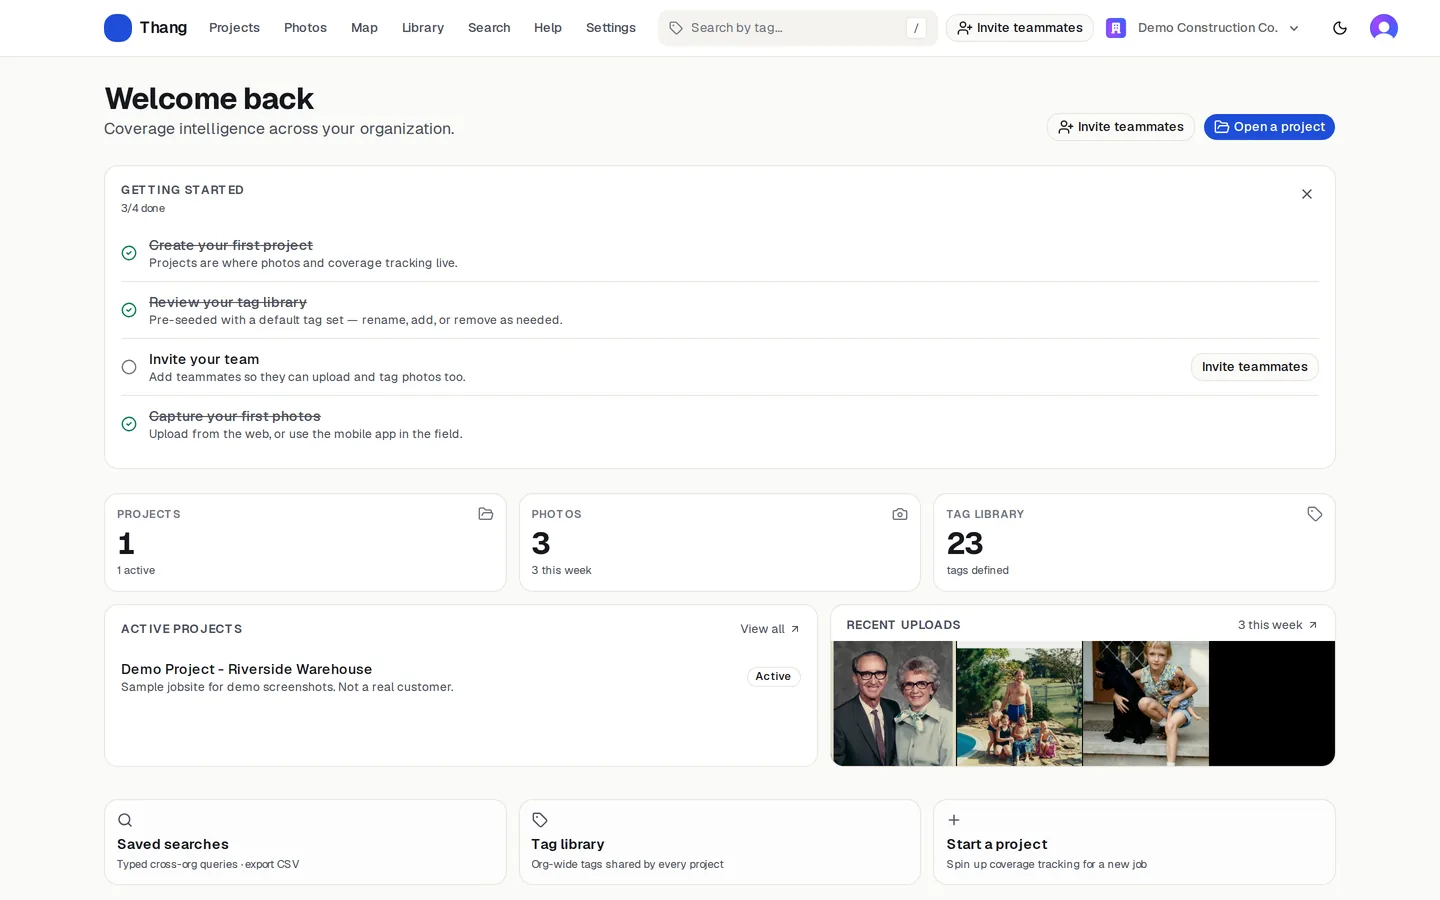The width and height of the screenshot is (1440, 900).
Task: Open the Search page from navigation
Action: [489, 28]
